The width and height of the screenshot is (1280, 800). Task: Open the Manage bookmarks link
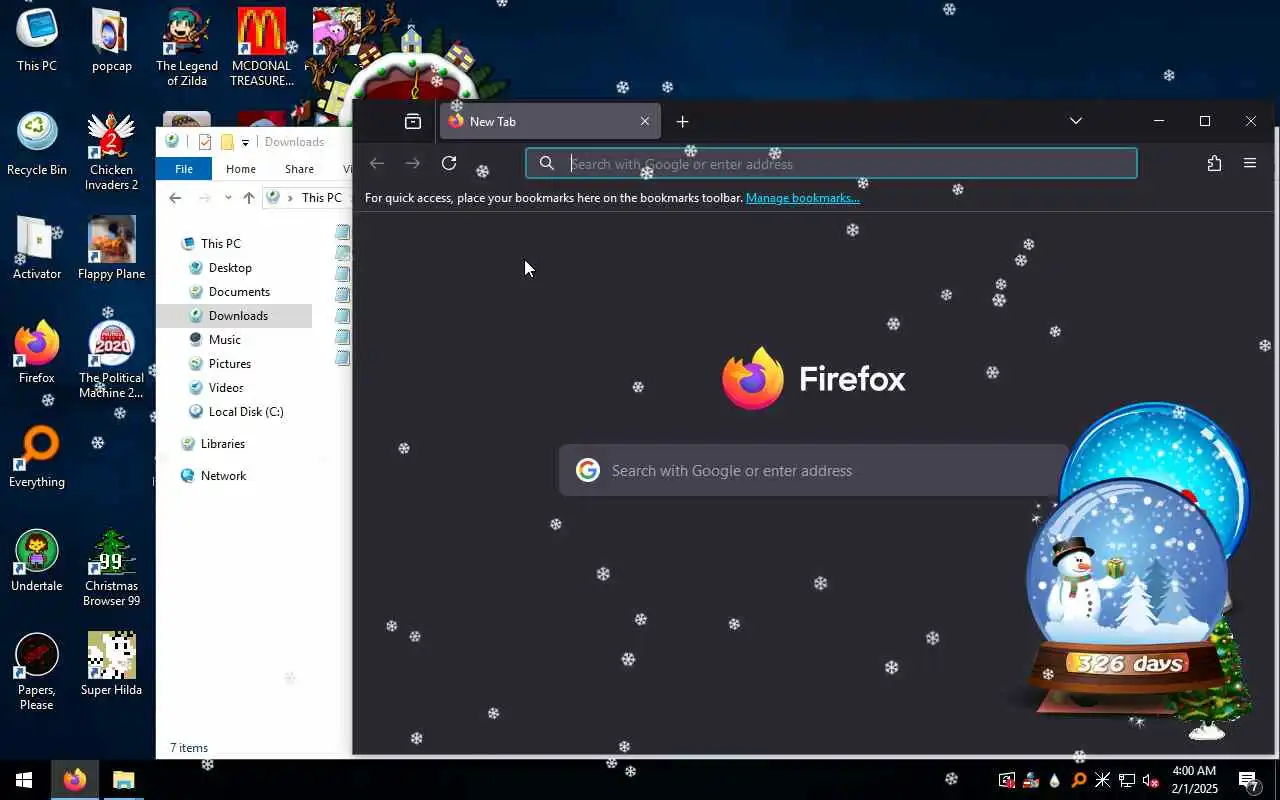click(x=803, y=198)
